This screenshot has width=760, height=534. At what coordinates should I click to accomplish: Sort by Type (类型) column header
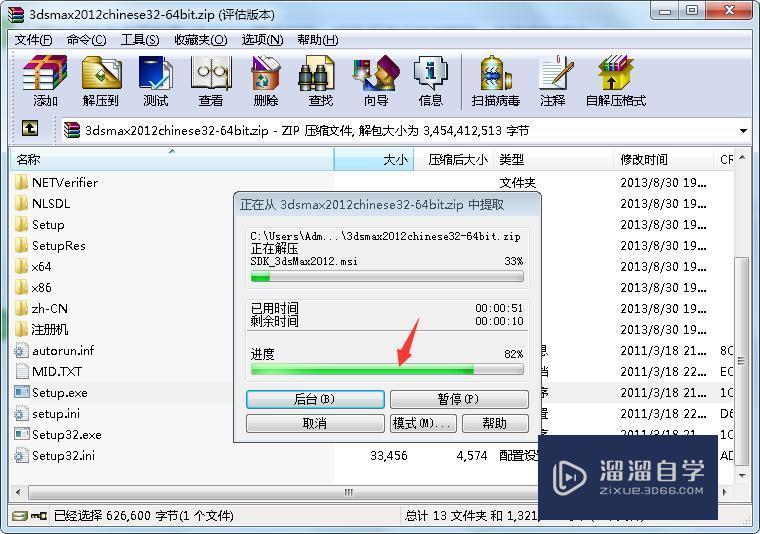click(x=554, y=159)
